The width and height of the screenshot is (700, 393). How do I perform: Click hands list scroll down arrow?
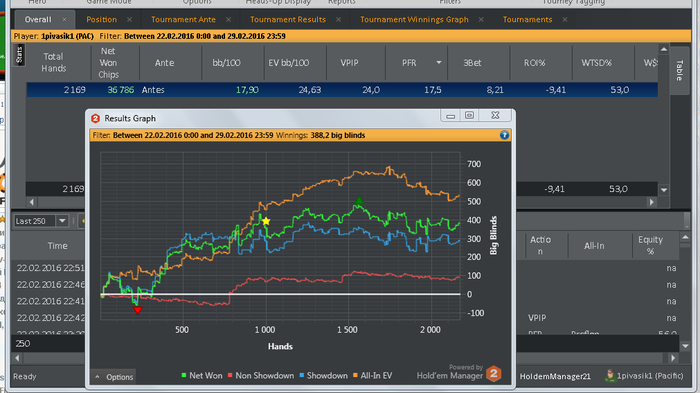(685, 346)
